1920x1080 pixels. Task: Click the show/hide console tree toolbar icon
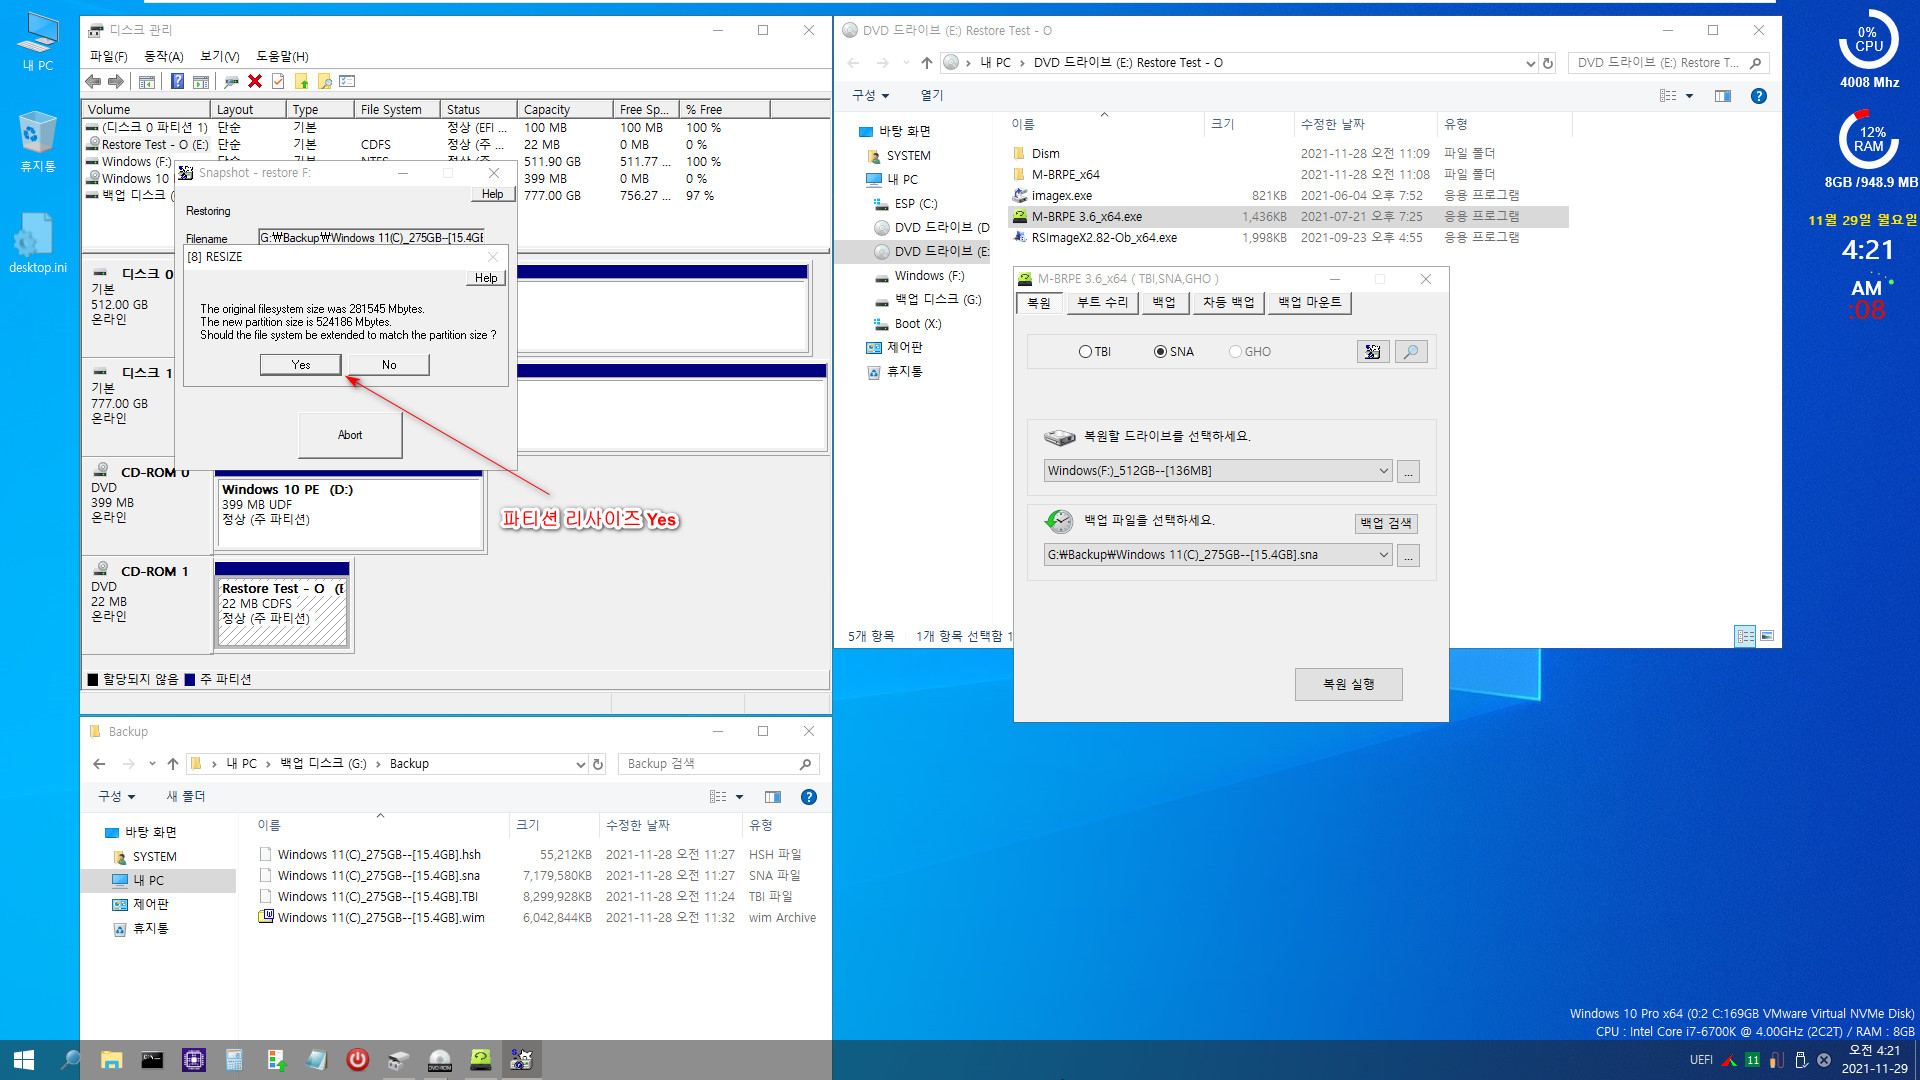(146, 82)
